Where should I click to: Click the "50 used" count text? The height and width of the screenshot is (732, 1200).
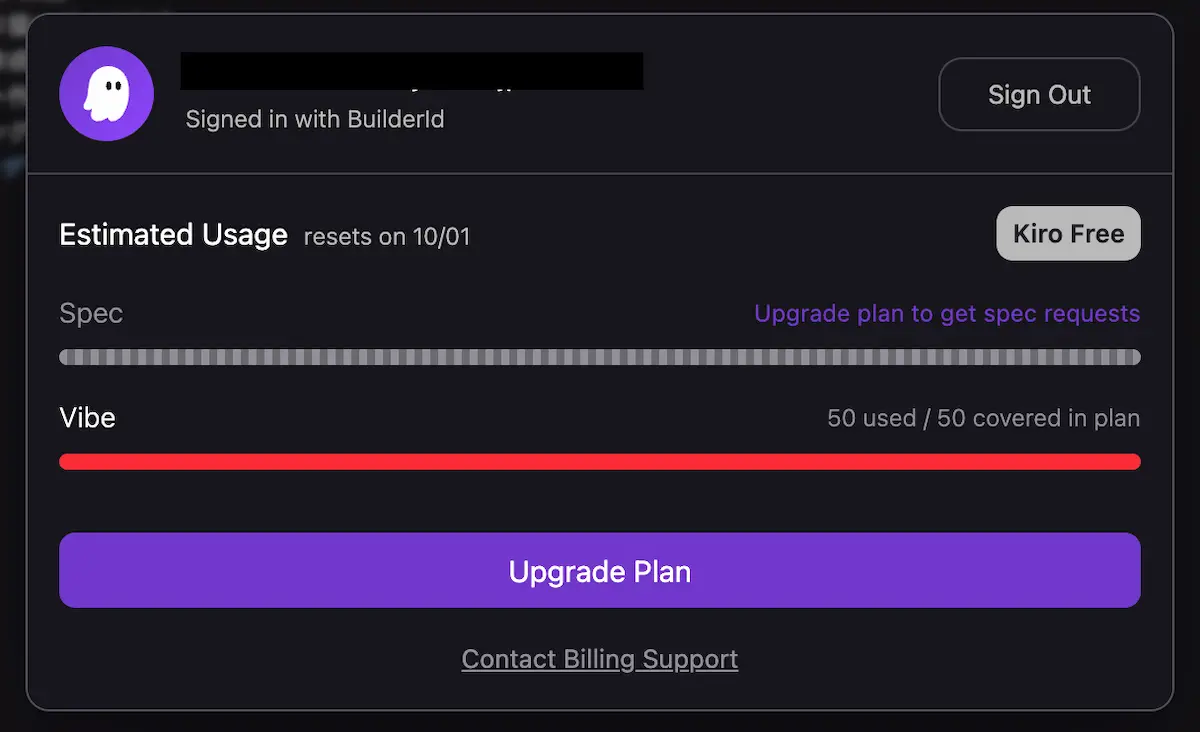(x=871, y=418)
